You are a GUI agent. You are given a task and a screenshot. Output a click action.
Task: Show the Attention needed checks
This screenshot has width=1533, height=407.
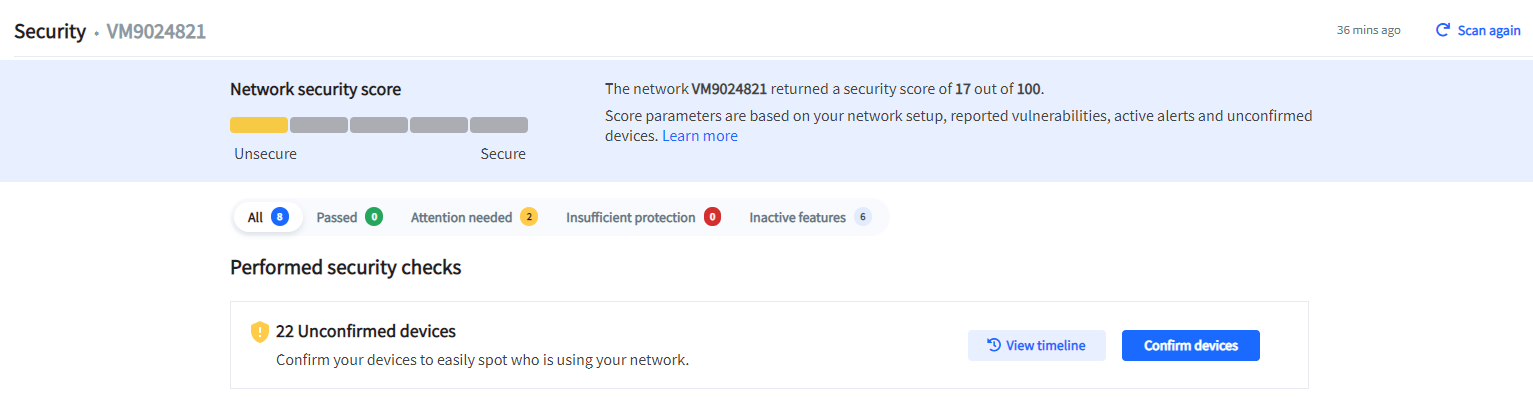[461, 217]
